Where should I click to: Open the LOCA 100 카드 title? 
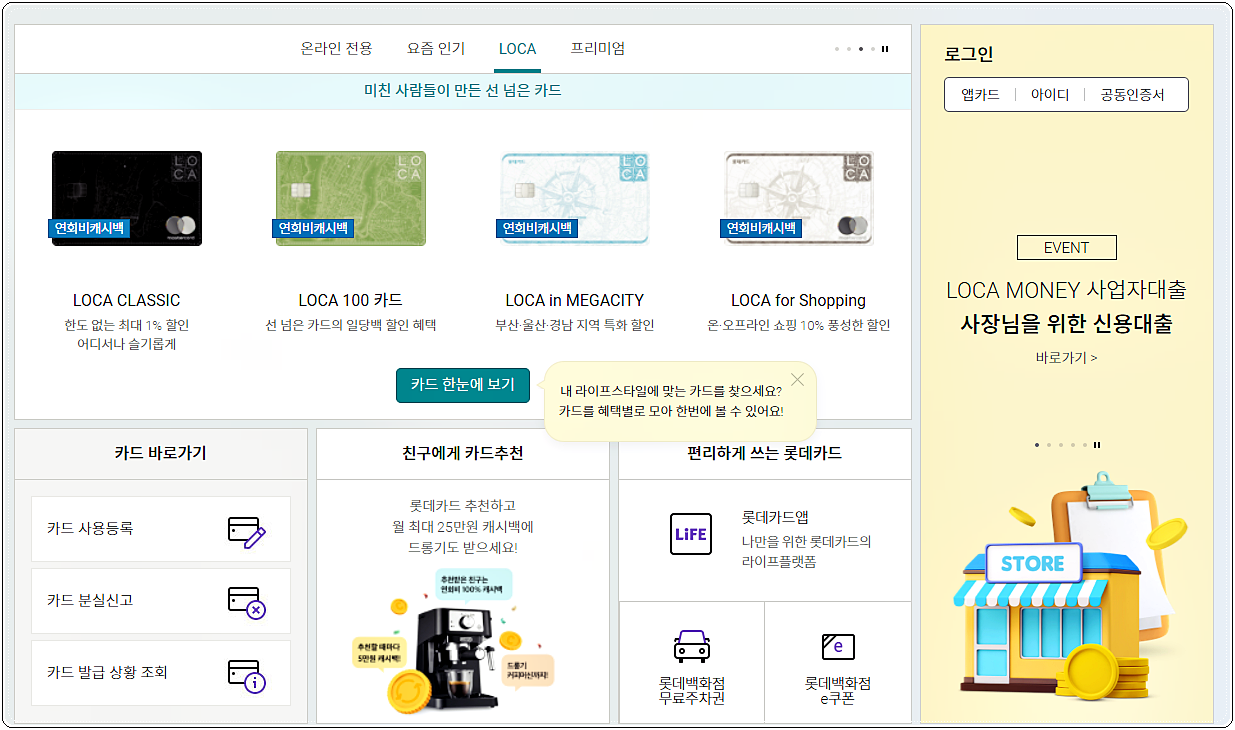351,300
